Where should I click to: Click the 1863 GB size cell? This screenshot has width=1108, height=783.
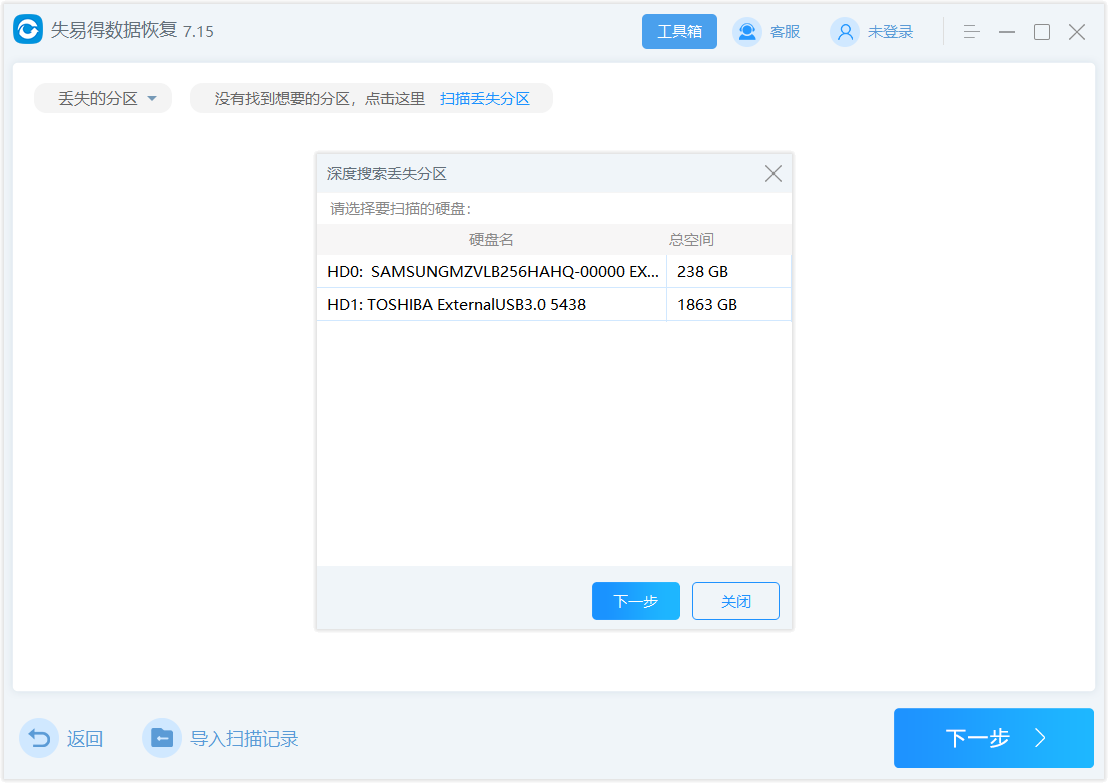729,305
